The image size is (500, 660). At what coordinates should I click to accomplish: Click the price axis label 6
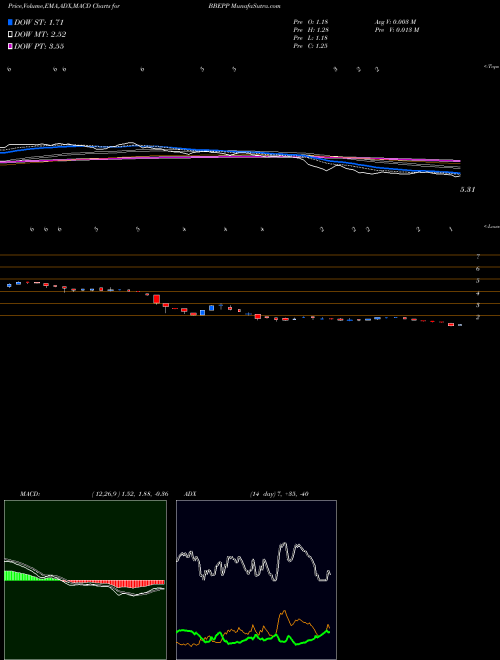(478, 269)
